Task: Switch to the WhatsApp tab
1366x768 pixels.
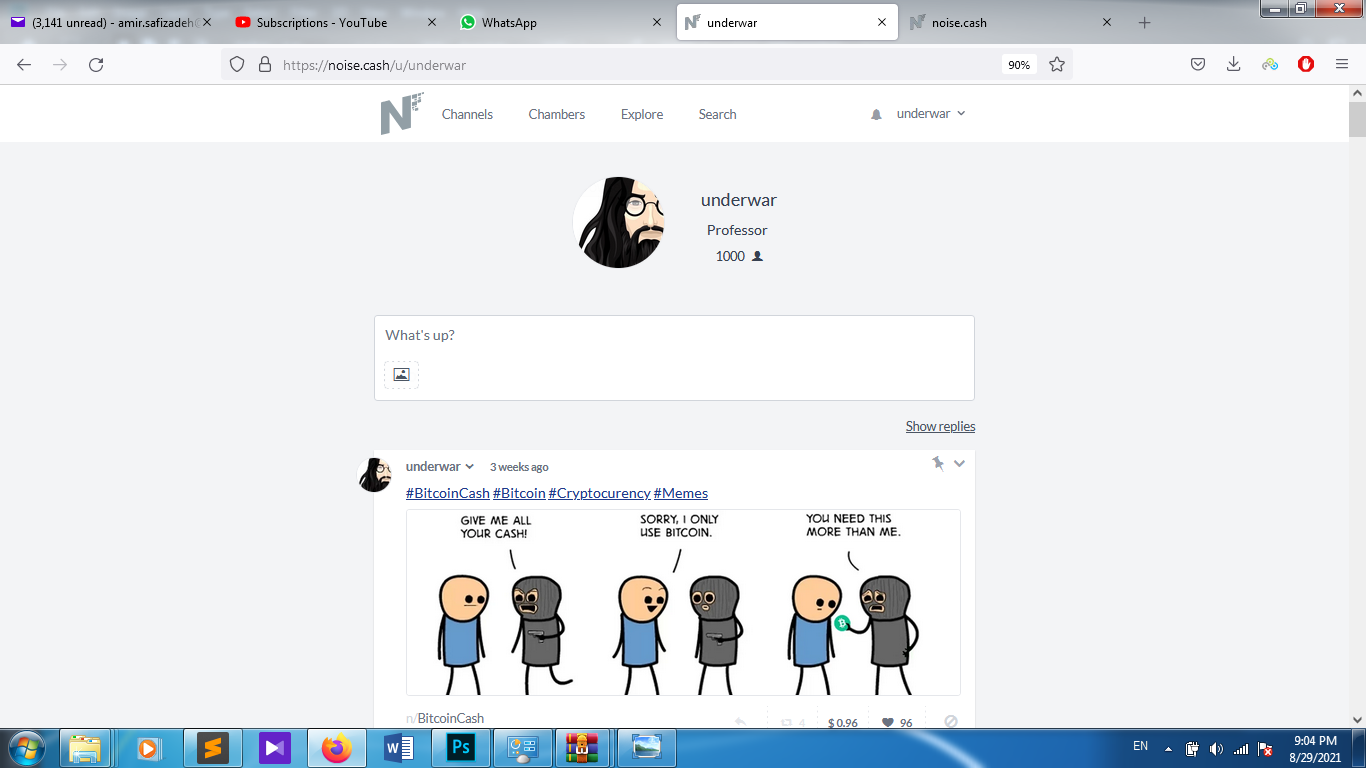Action: (562, 23)
